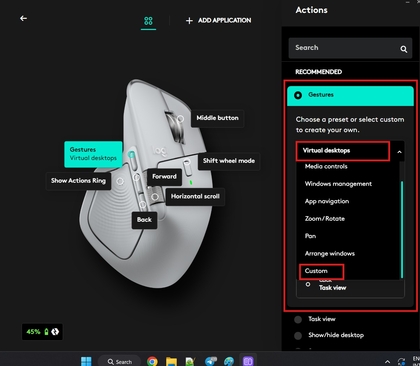Click the horizontal scroll wheel hotspot
Screen dimensions: 420x366
pos(155,197)
